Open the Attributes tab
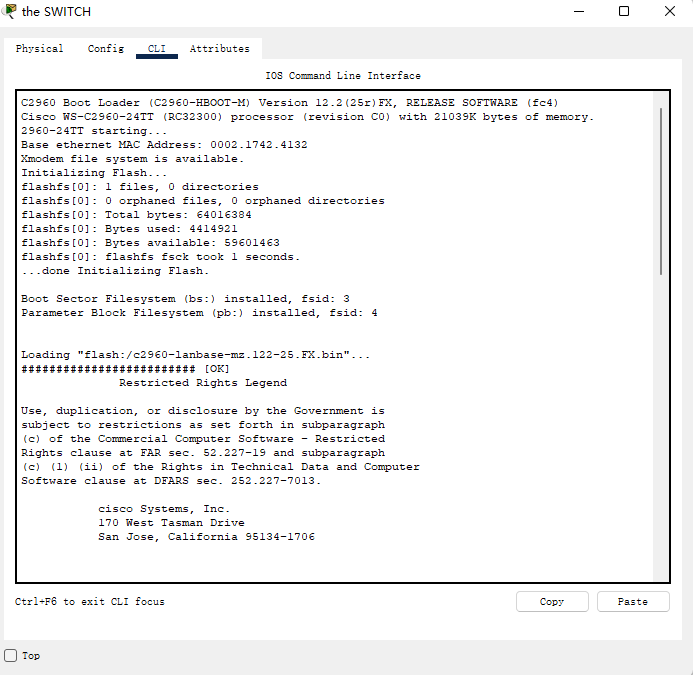Screen dimensions: 693x675 (220, 49)
